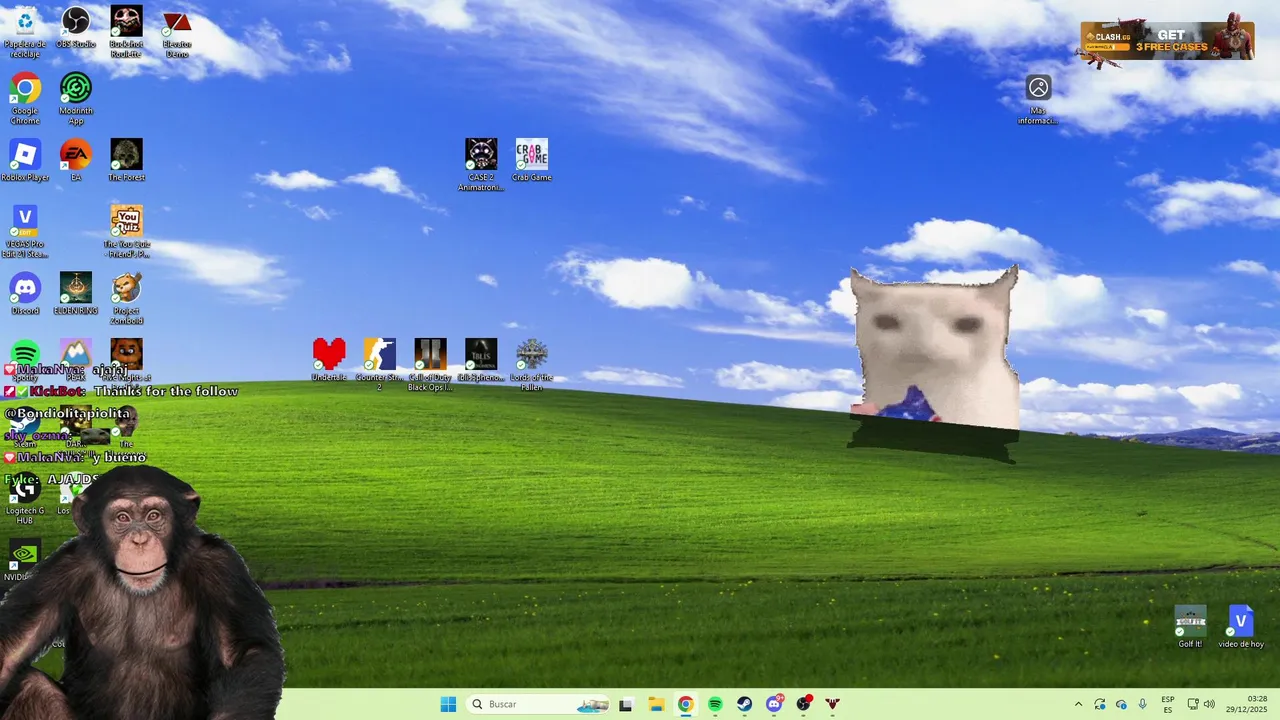Click the 'Más información' Spotlight icon
1280x720 pixels.
click(1038, 100)
